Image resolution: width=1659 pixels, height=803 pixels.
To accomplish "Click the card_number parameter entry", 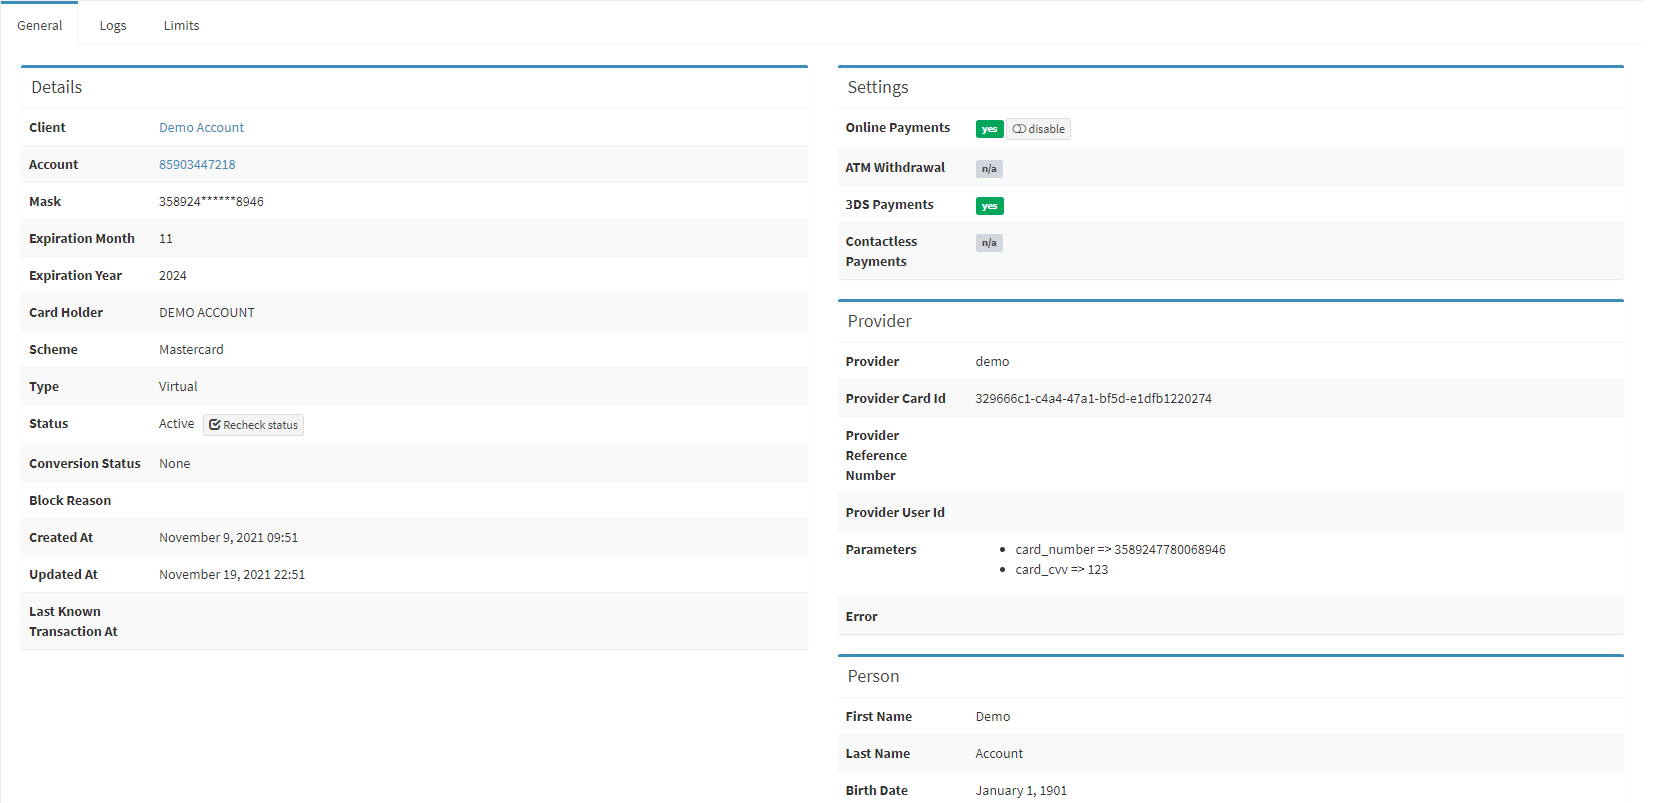I will pos(1120,550).
